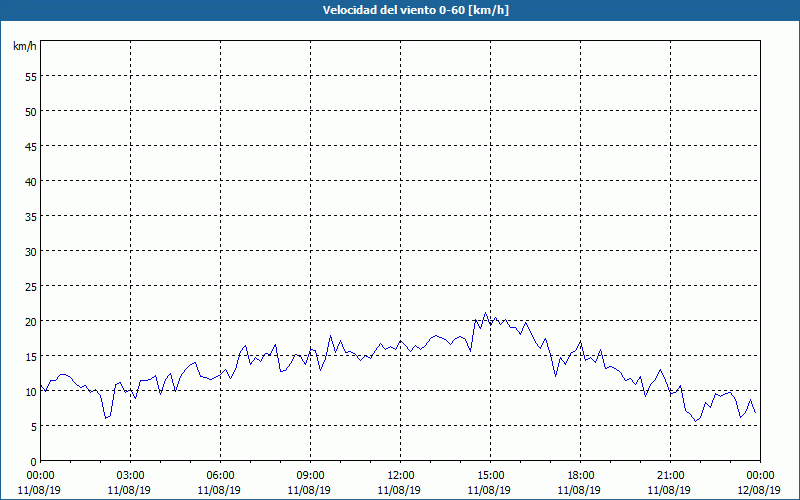
Task: Click the km/h unit label
Action: pyautogui.click(x=24, y=46)
